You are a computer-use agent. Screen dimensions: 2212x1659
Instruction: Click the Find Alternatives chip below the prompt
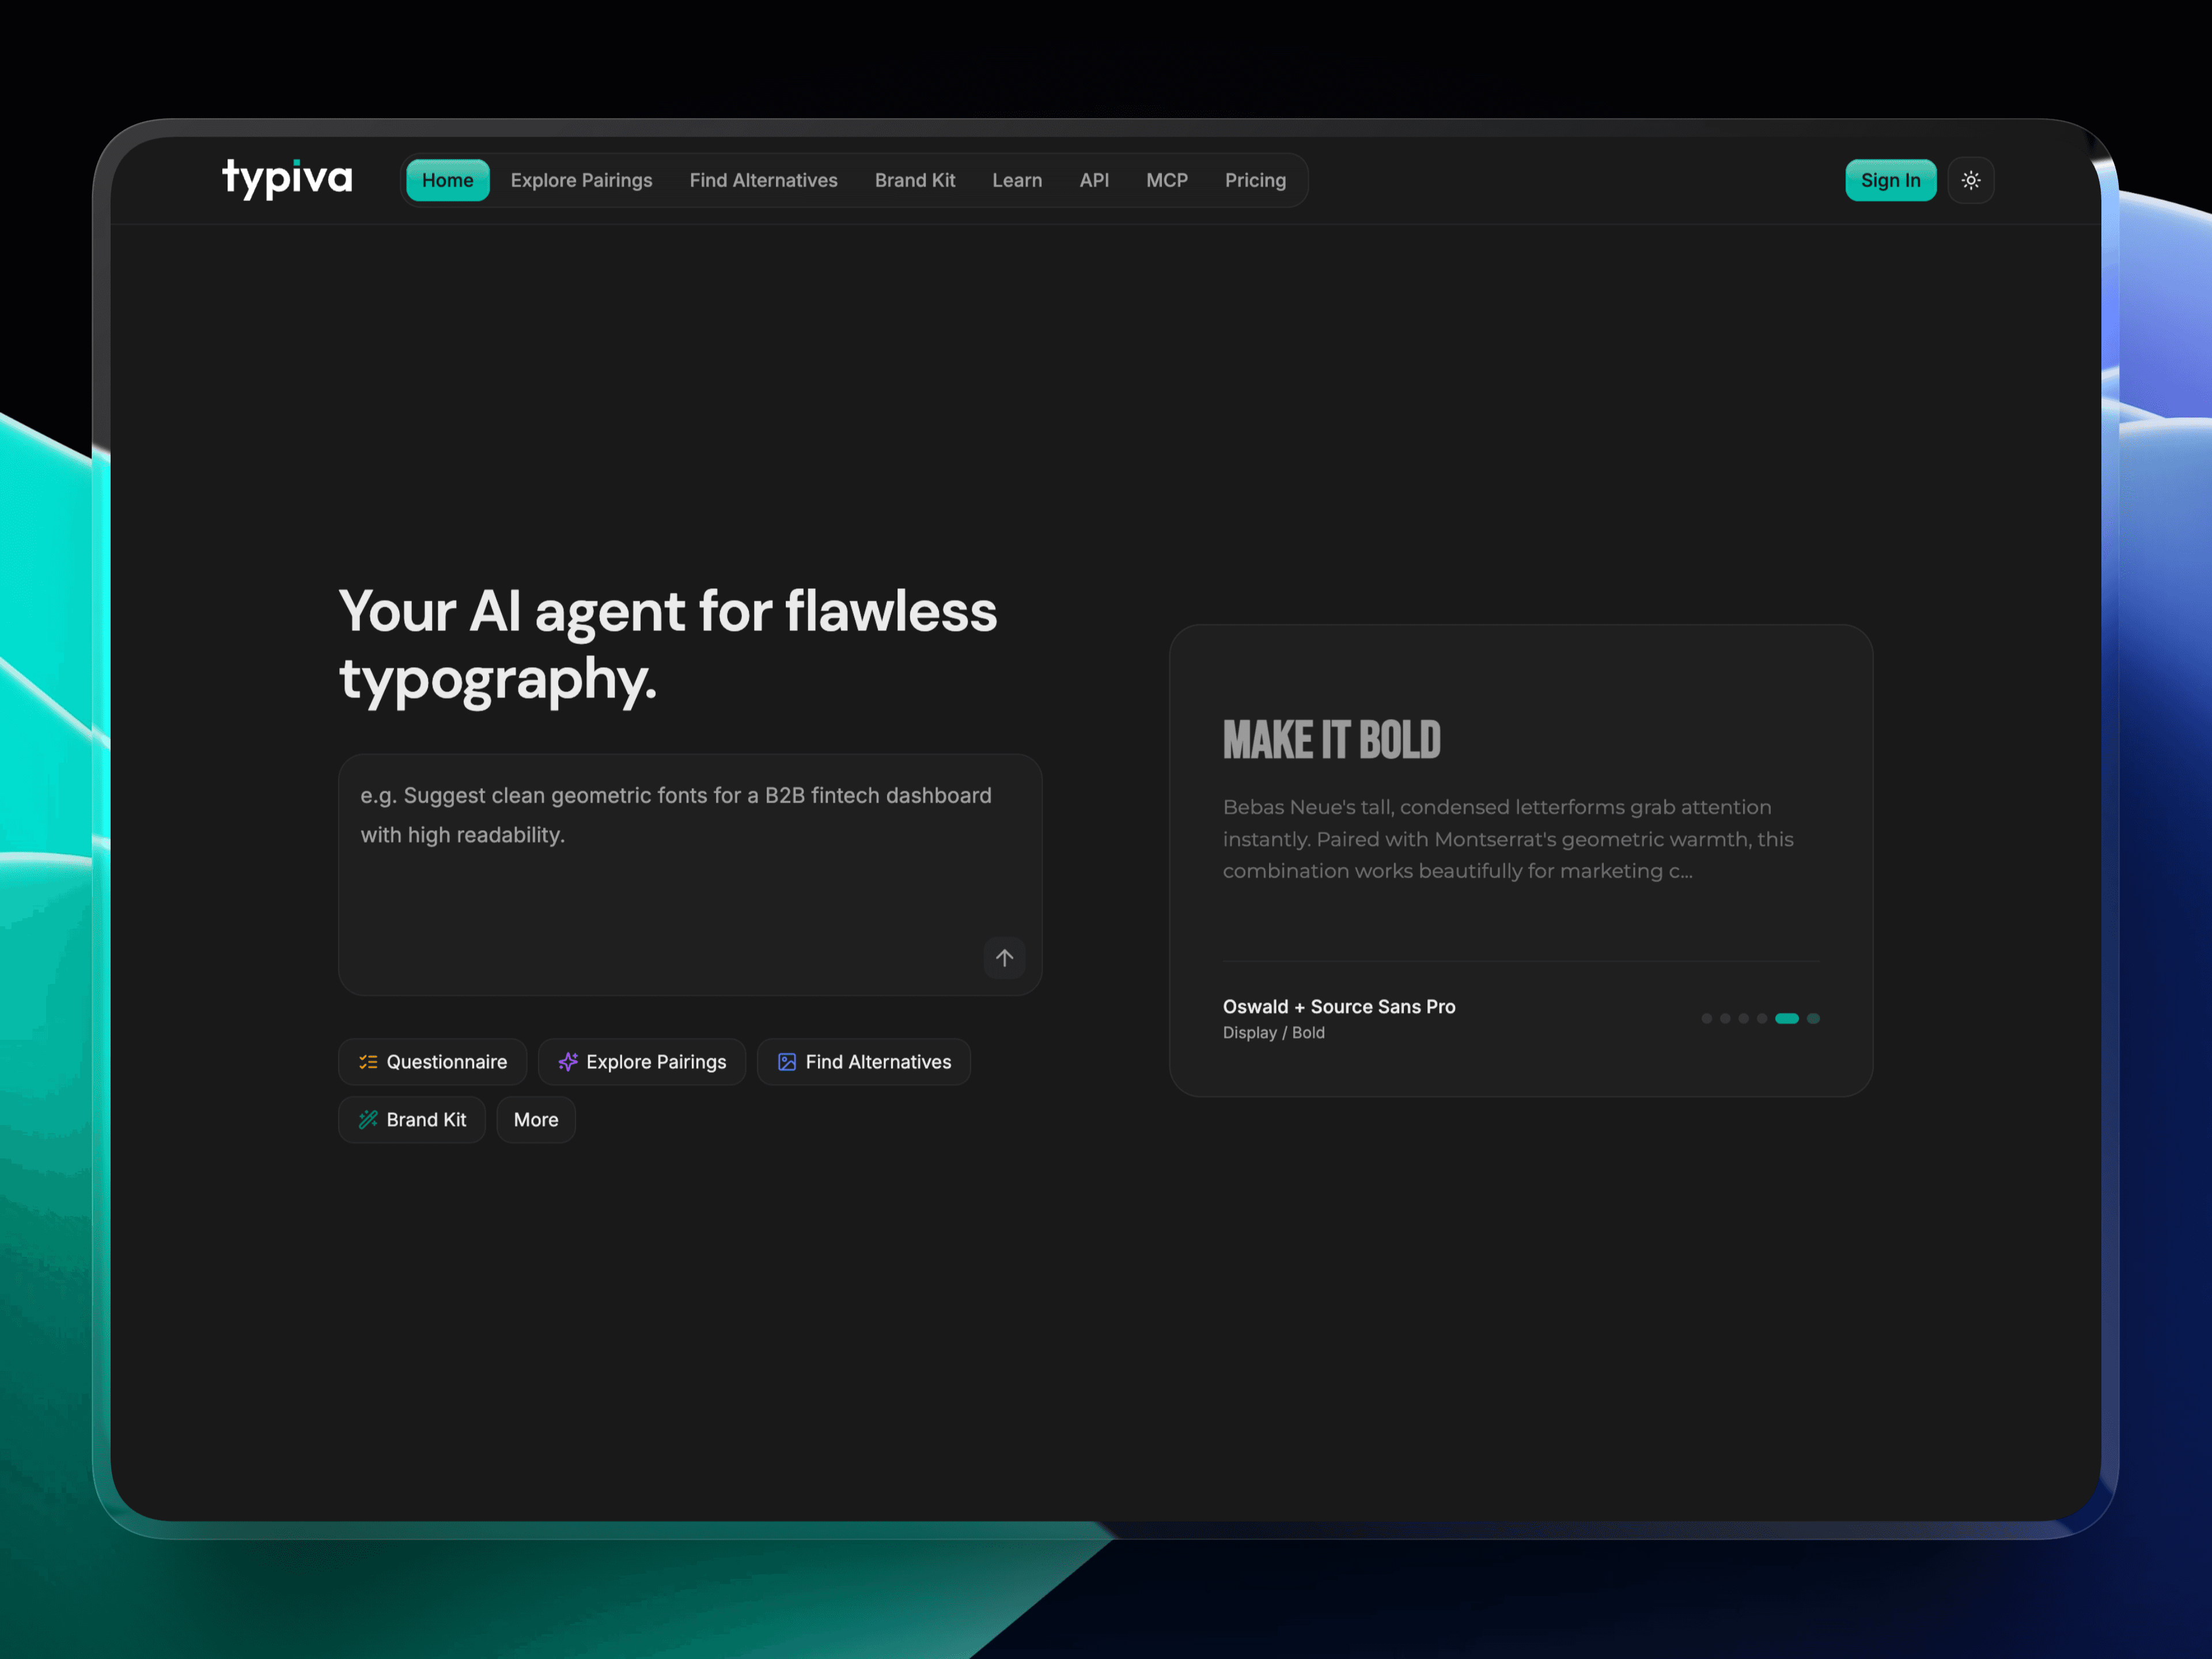(864, 1062)
